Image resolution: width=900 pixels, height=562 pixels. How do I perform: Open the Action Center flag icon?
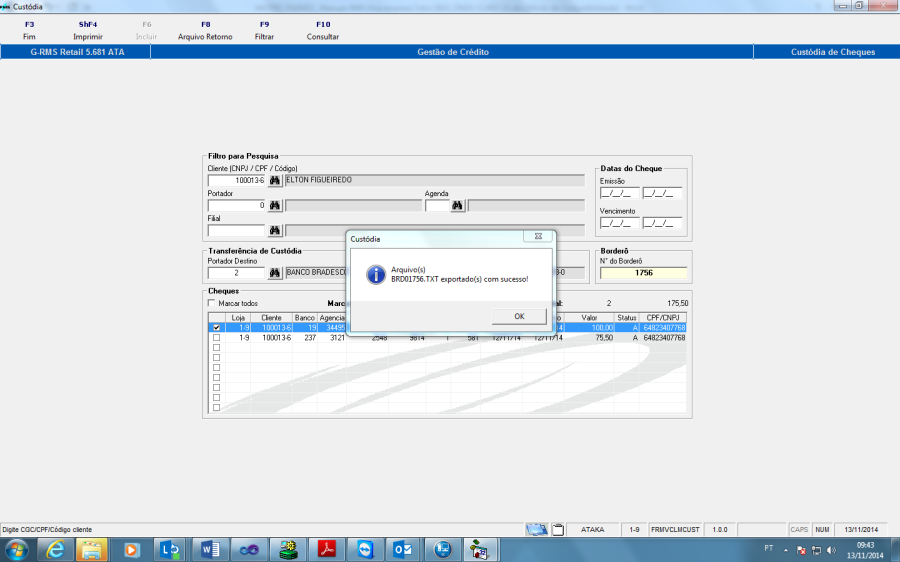pos(801,550)
